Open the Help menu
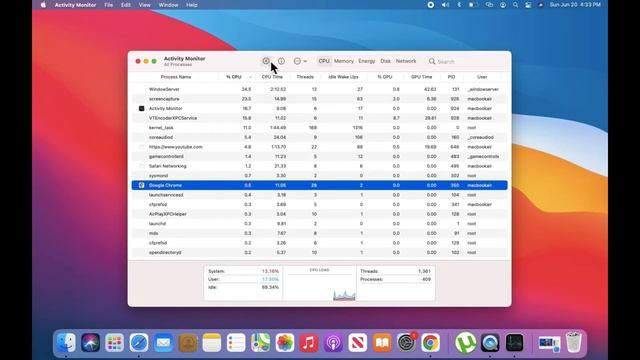The image size is (640, 360). (192, 5)
